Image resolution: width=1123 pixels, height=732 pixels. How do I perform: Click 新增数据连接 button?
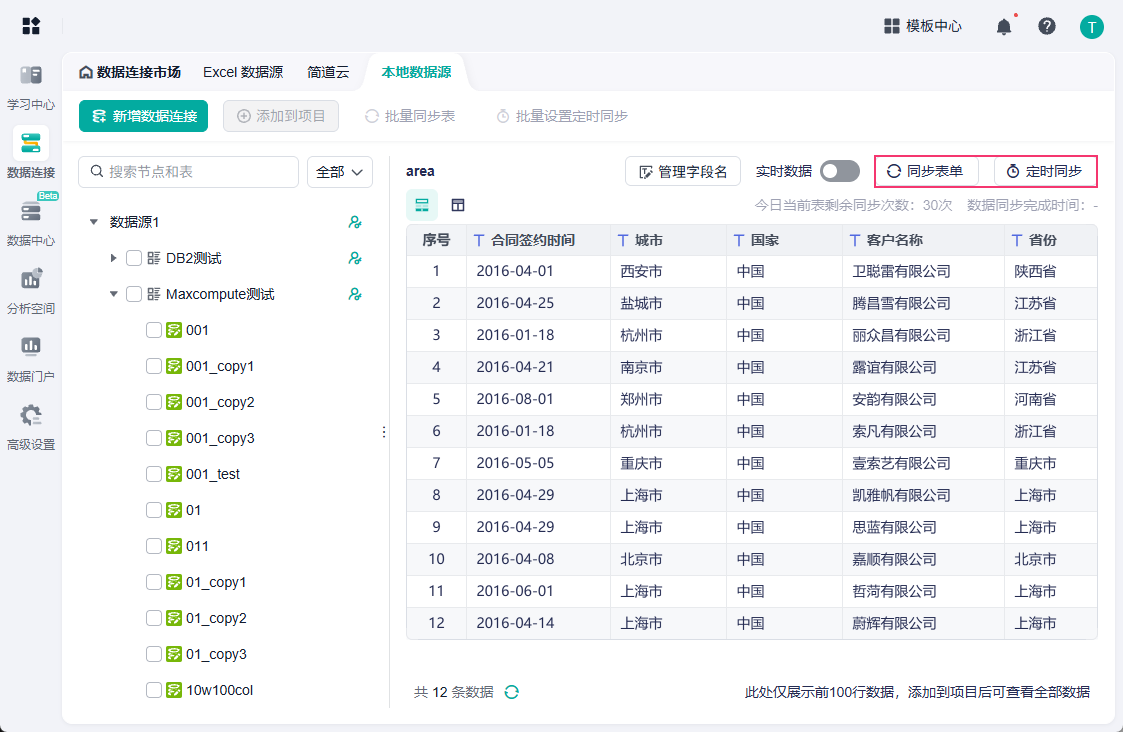click(143, 116)
